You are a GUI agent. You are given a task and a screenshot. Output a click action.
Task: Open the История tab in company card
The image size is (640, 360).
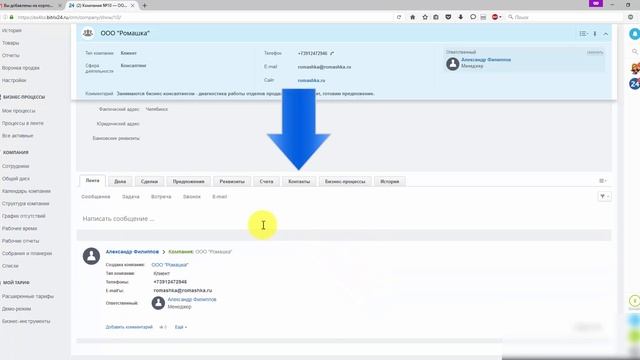click(x=389, y=181)
